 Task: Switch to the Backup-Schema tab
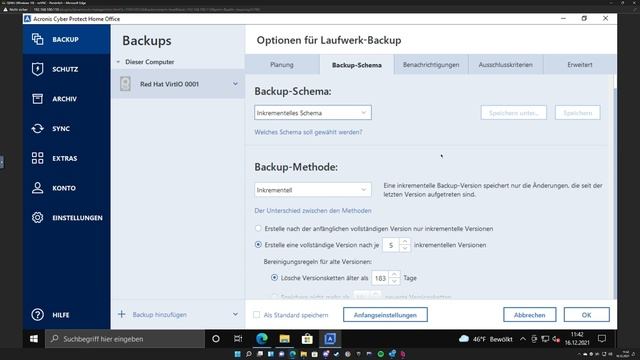point(357,65)
